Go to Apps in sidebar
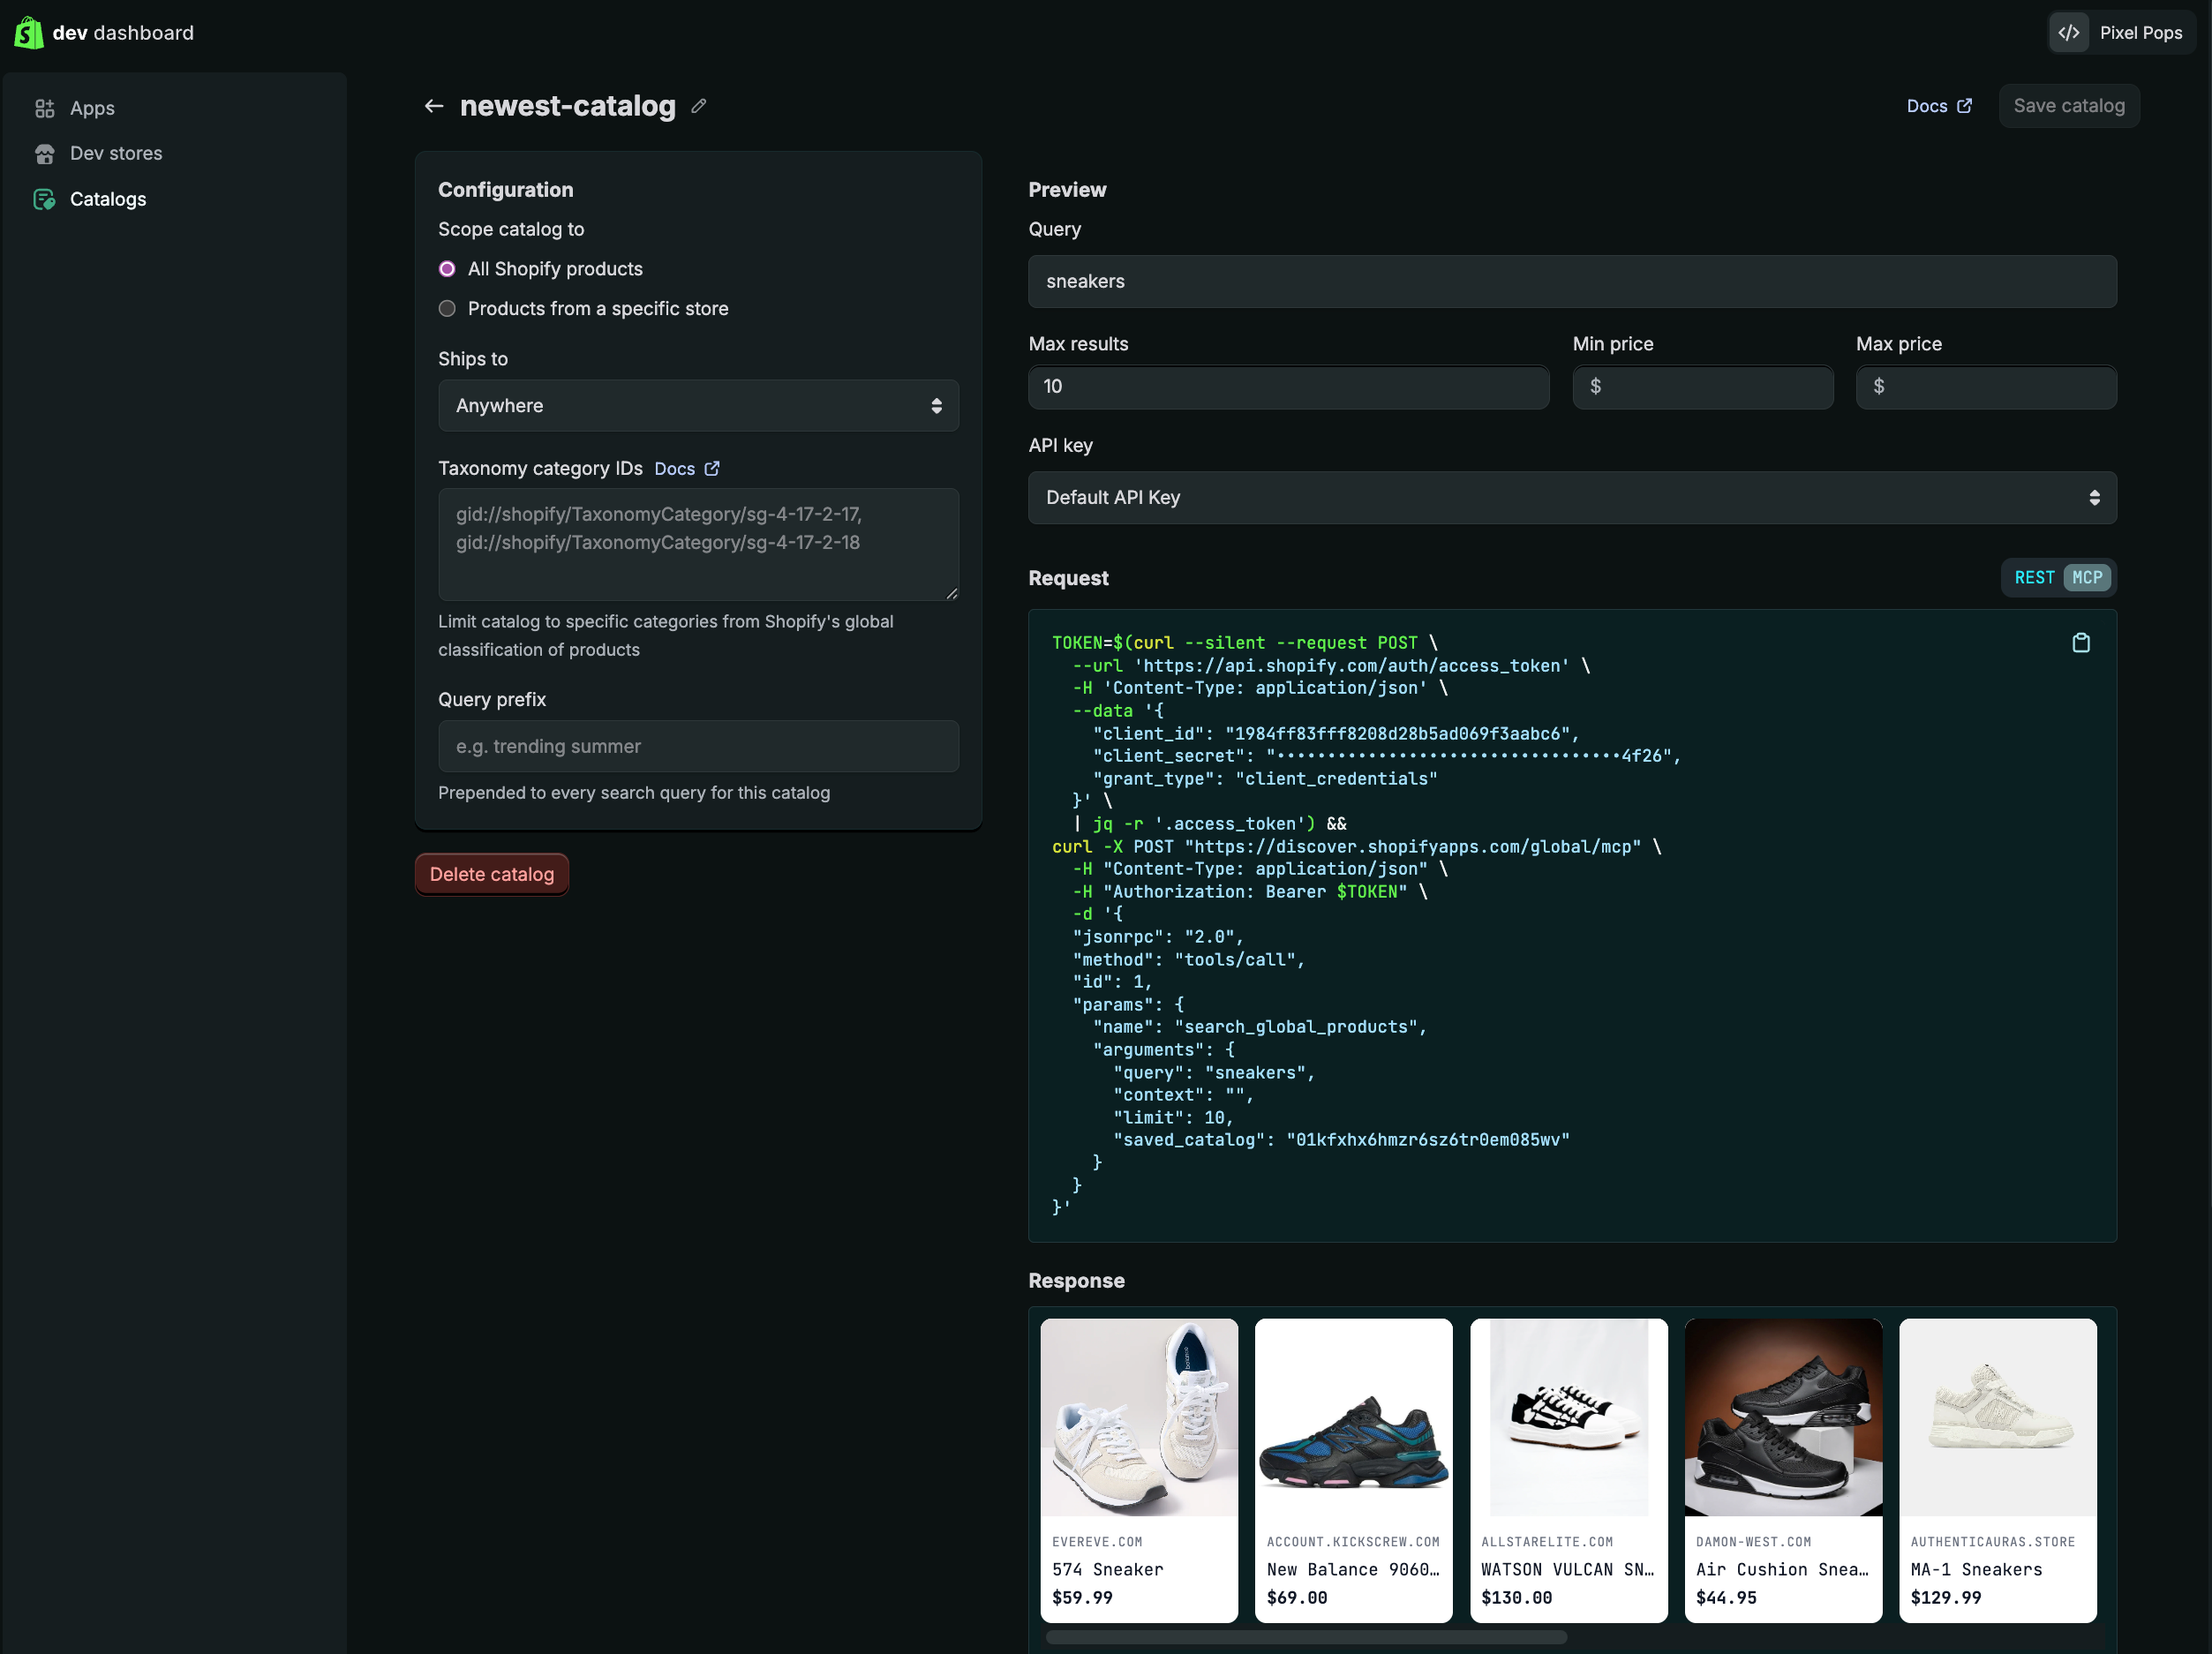Image resolution: width=2212 pixels, height=1654 pixels. [92, 108]
